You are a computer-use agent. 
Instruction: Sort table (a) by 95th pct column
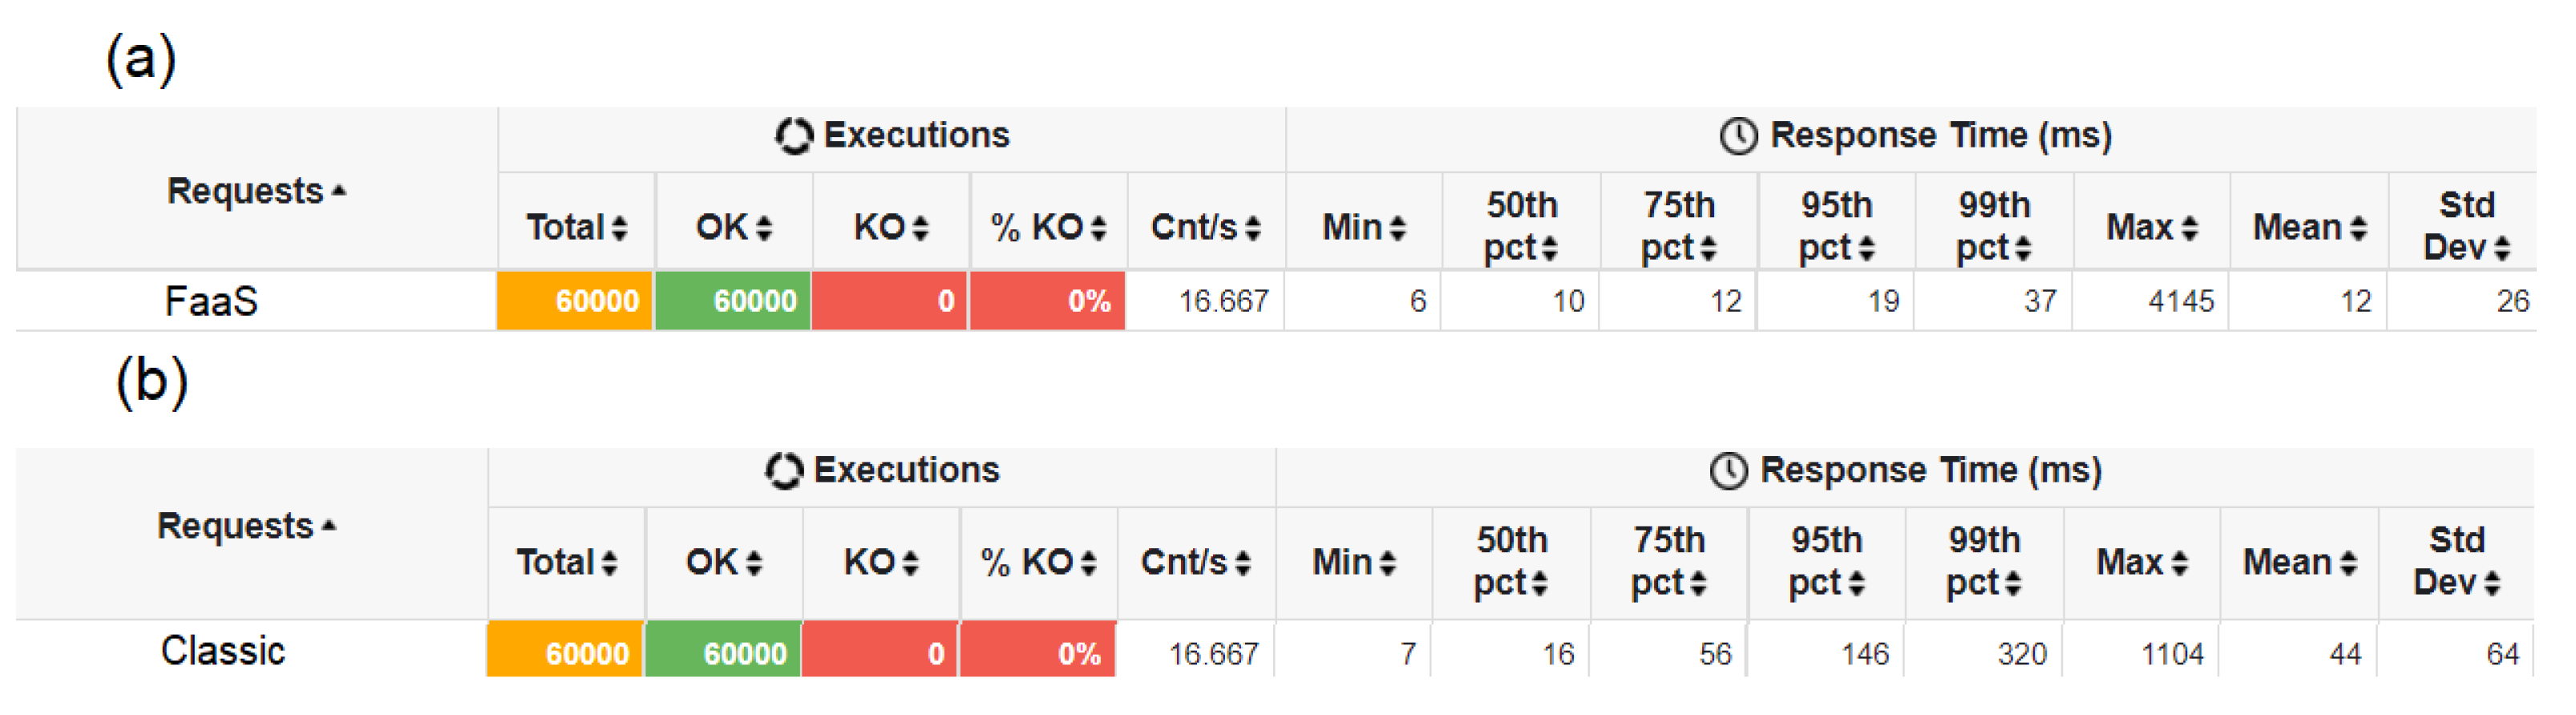[x=1836, y=226]
